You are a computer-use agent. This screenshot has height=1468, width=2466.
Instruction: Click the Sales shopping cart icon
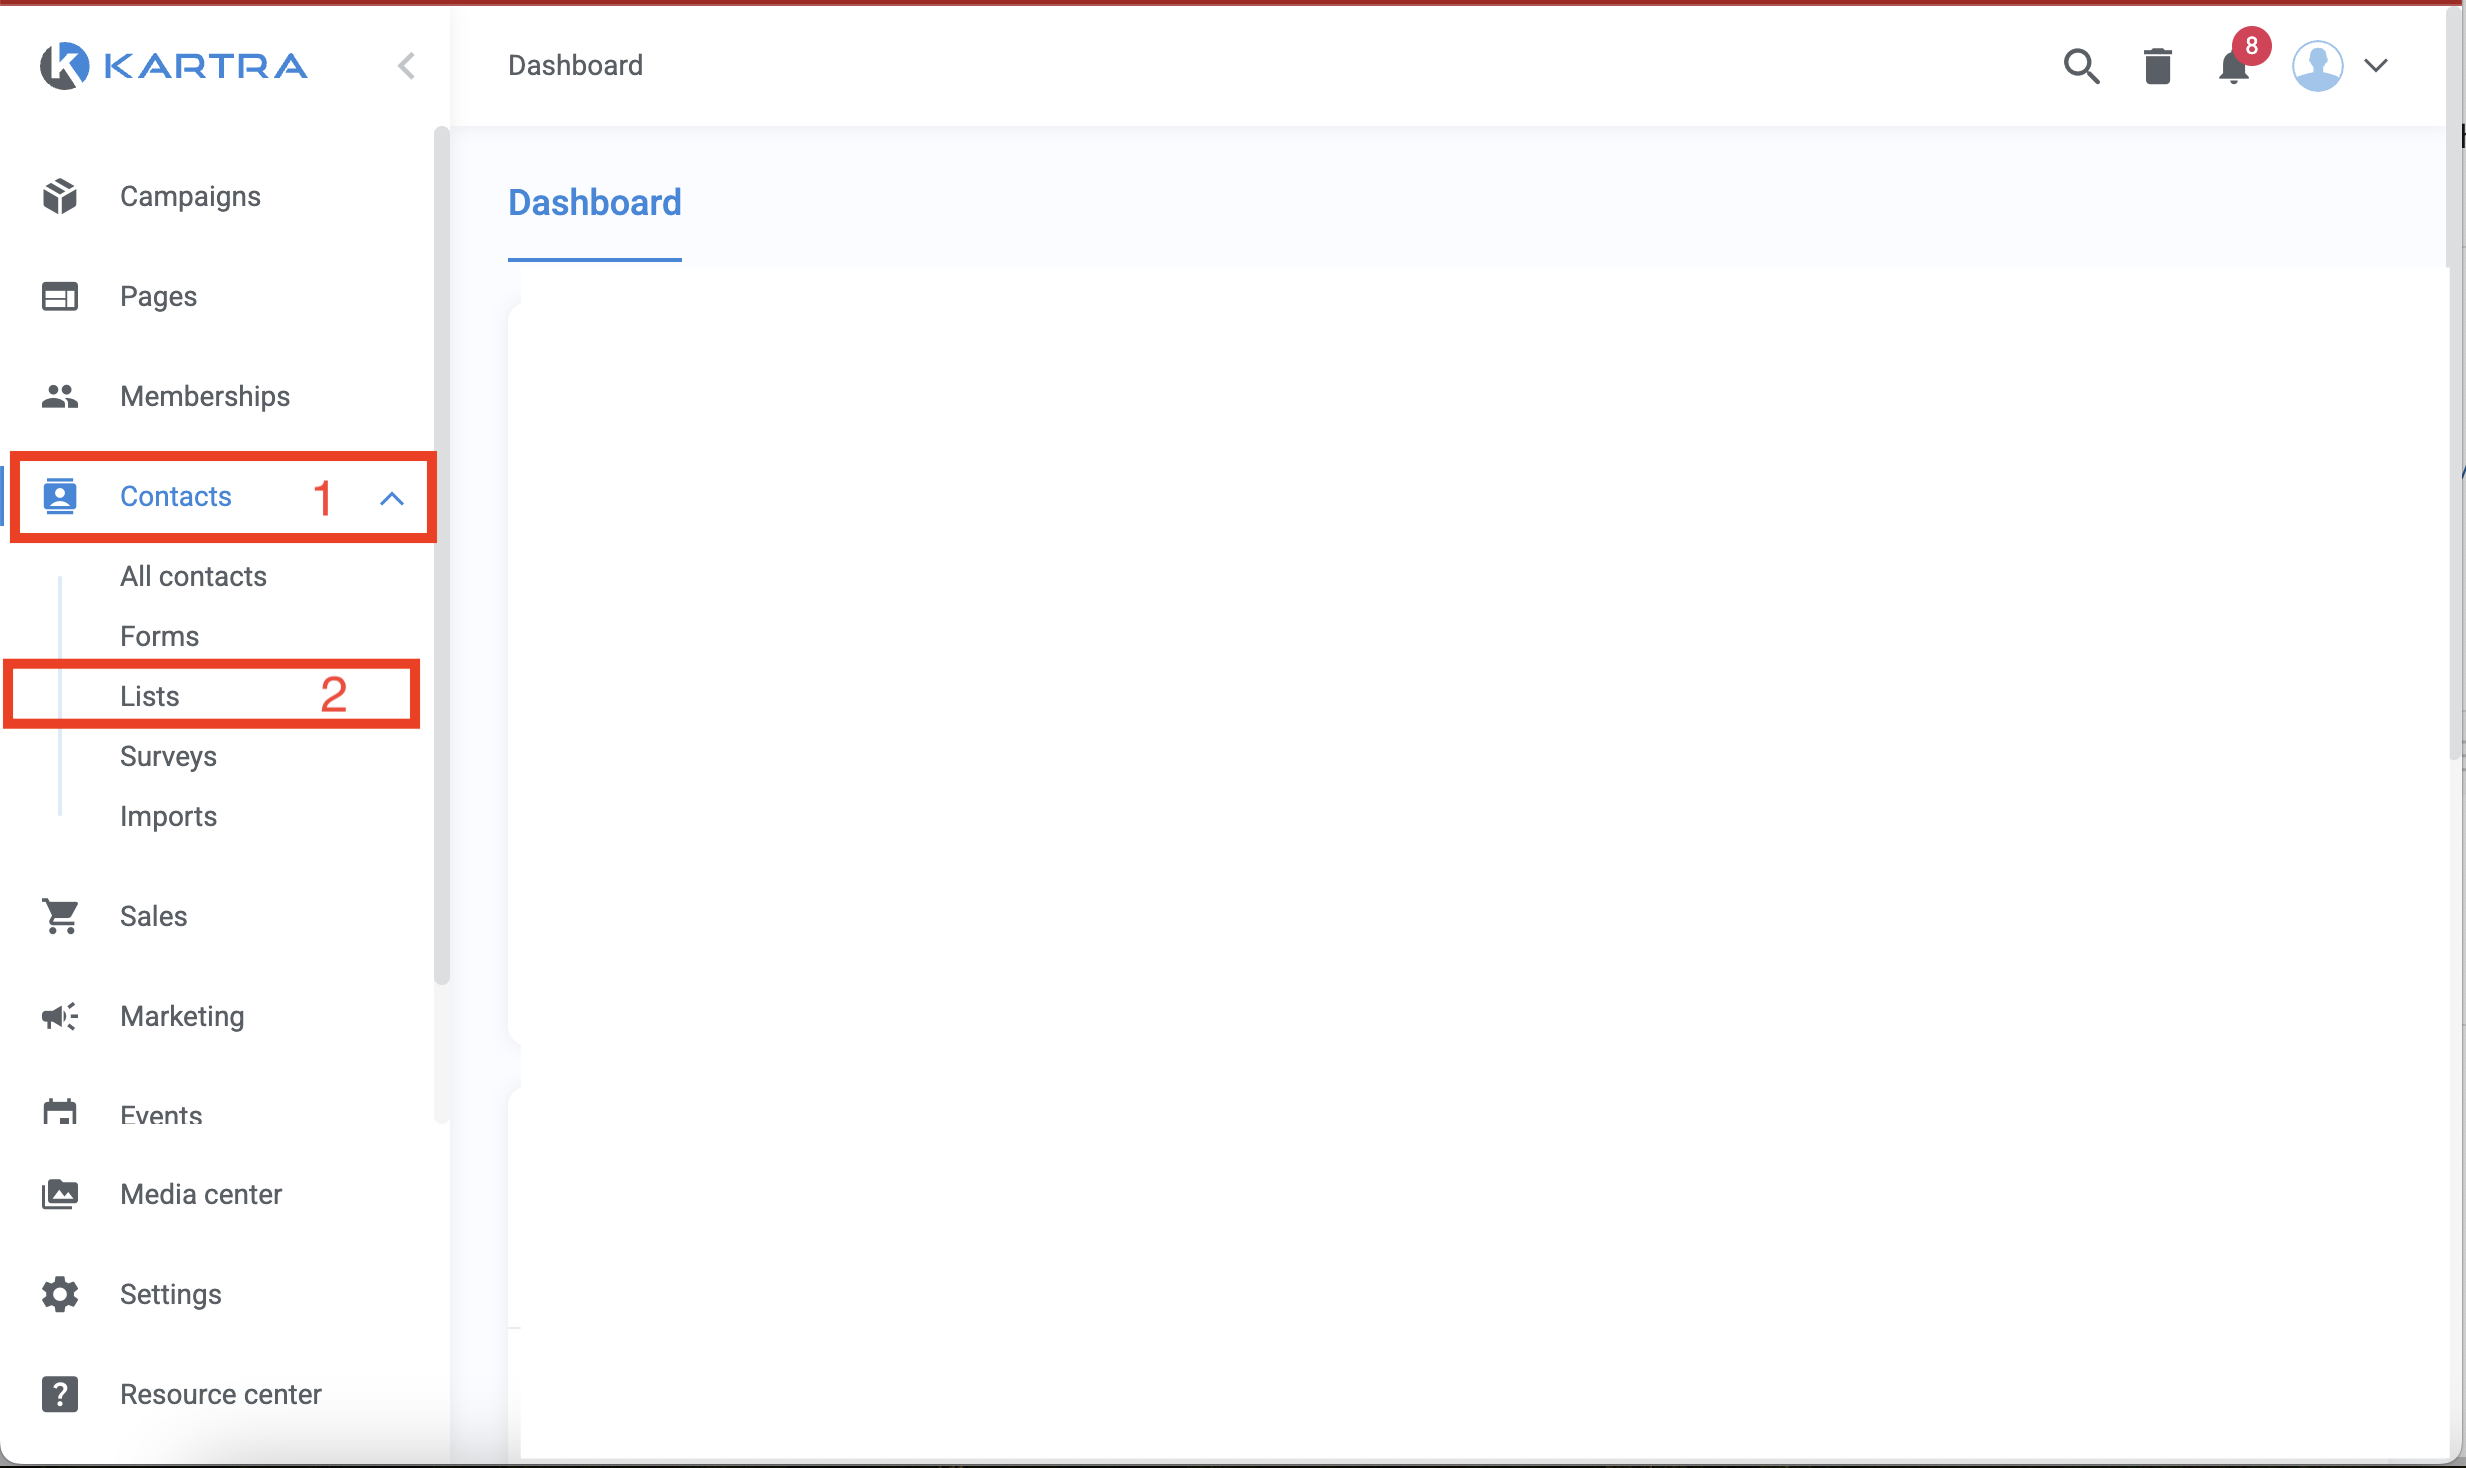(x=60, y=916)
